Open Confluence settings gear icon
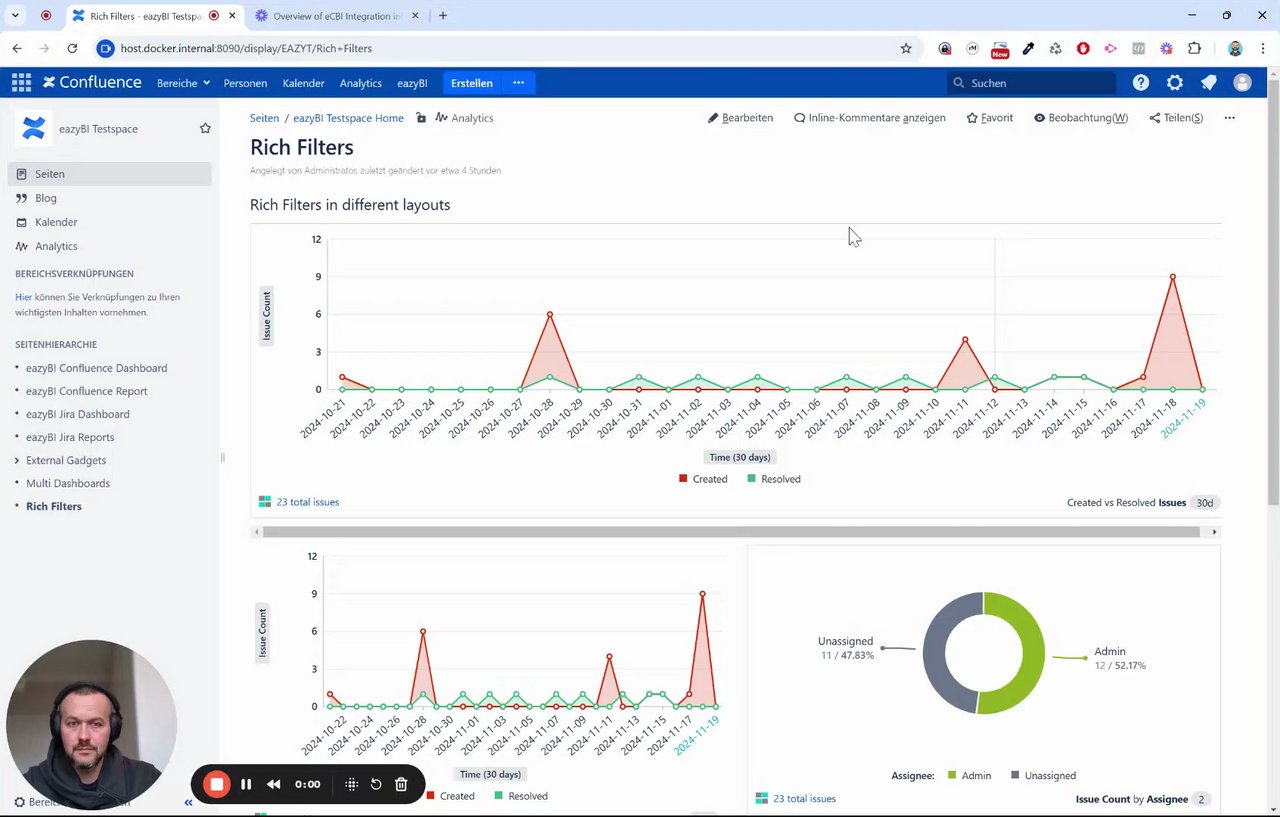This screenshot has height=817, width=1280. click(1175, 83)
